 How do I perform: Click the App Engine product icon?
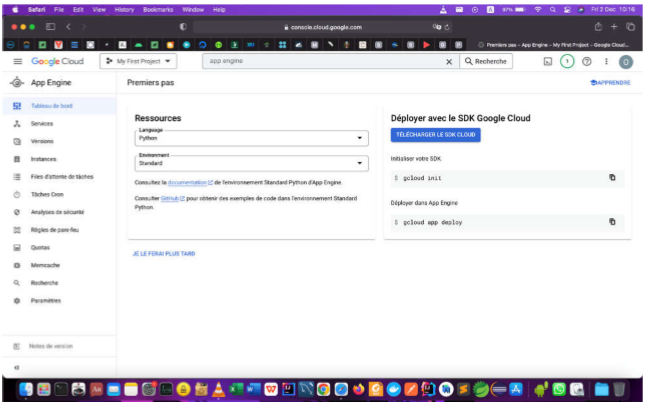pyautogui.click(x=17, y=83)
